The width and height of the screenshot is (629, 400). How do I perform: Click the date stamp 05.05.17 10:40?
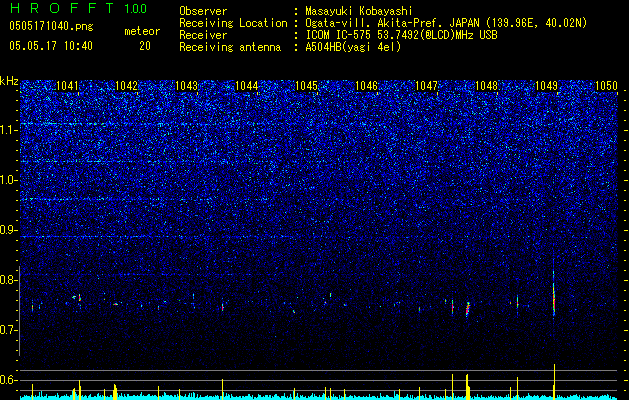[51, 46]
